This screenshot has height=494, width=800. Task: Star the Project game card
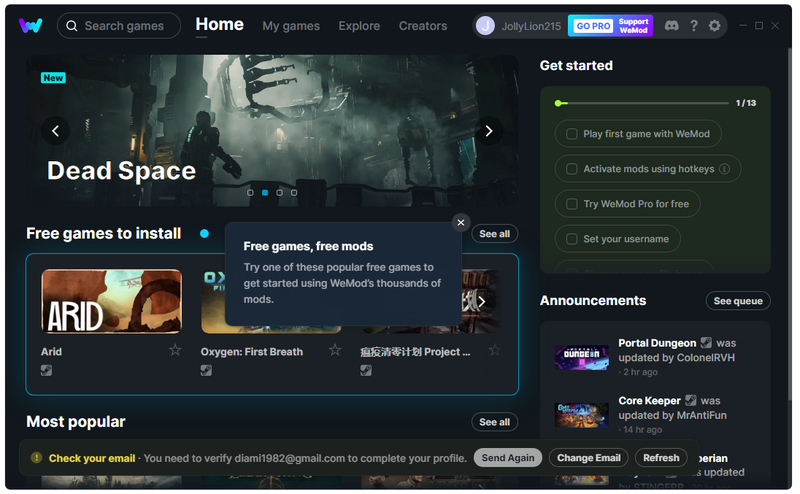(494, 350)
